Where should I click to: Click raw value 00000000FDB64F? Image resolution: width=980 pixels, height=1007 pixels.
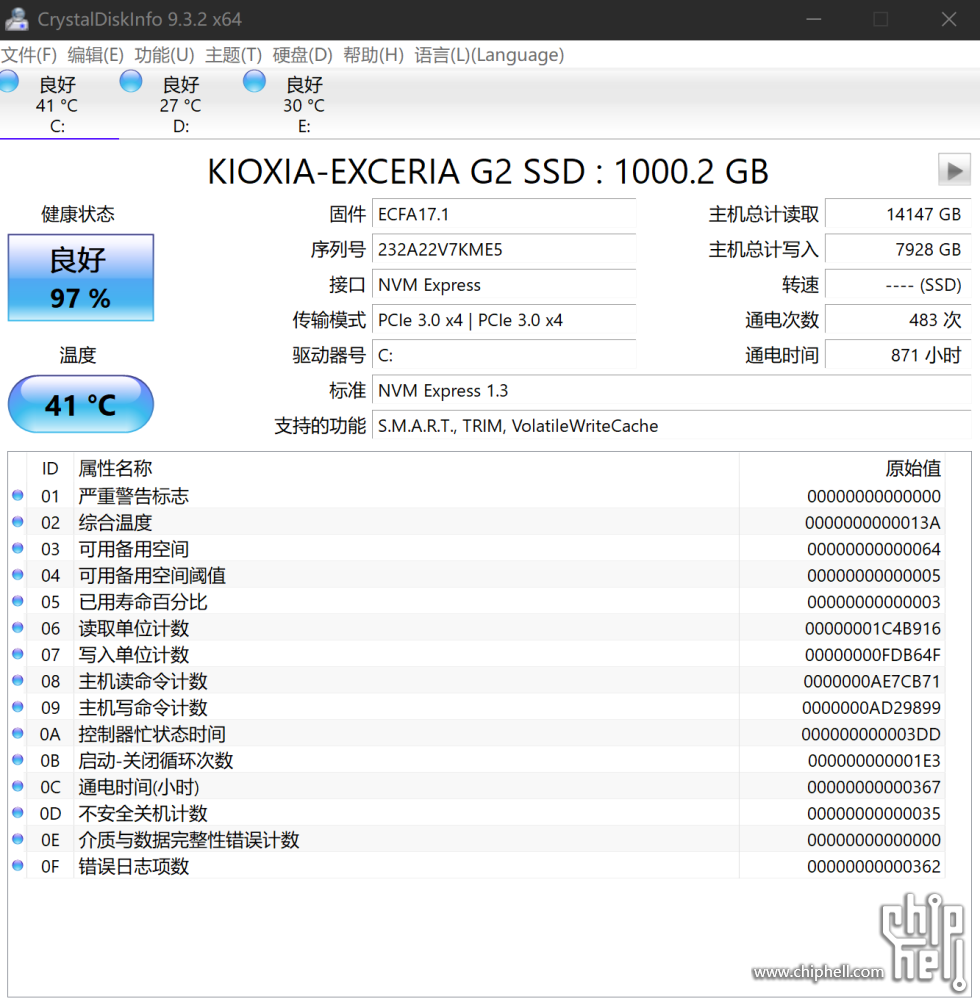tap(873, 655)
